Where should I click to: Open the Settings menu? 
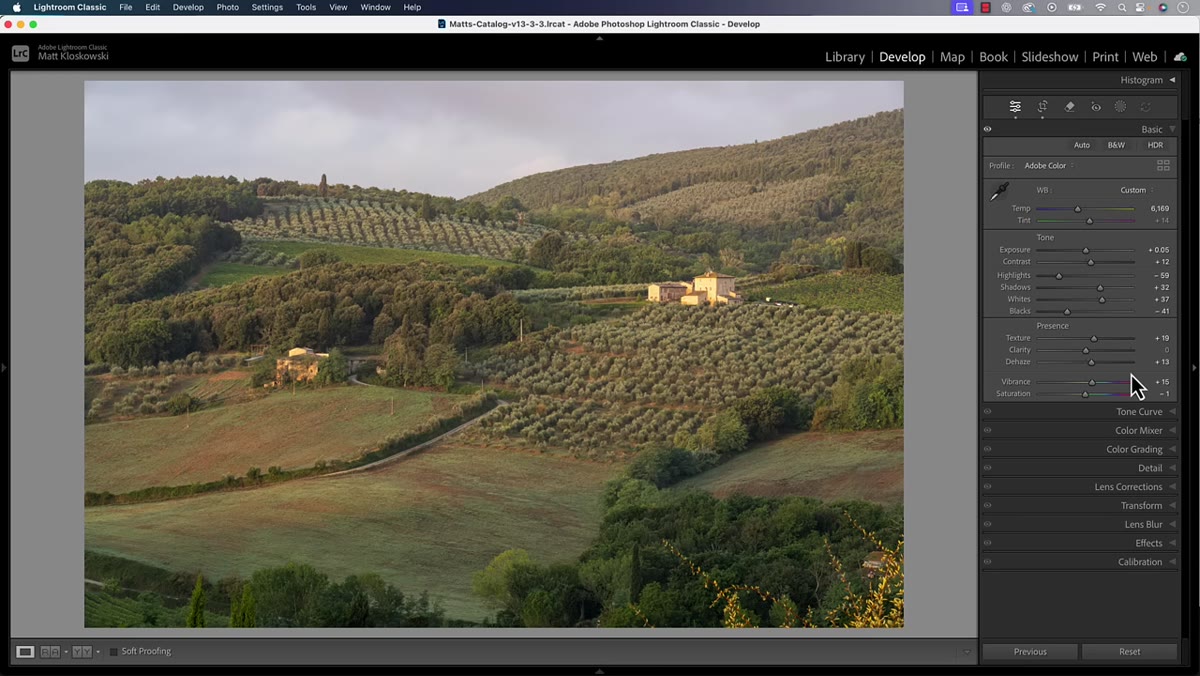point(267,7)
